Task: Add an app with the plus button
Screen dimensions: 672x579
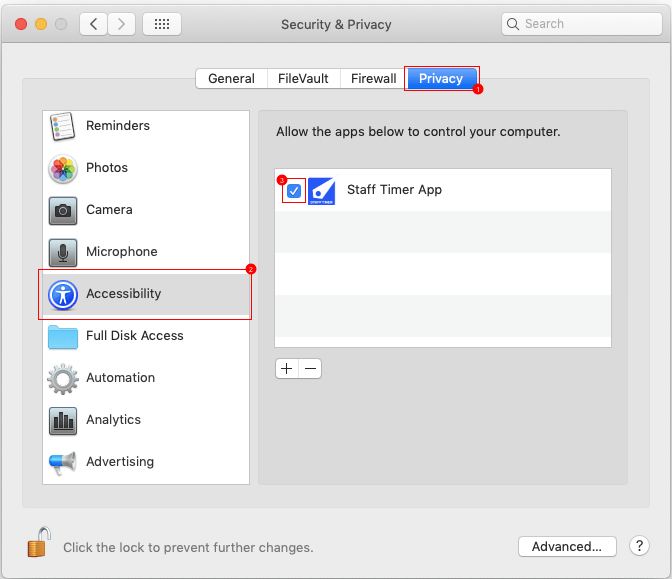Action: 287,369
